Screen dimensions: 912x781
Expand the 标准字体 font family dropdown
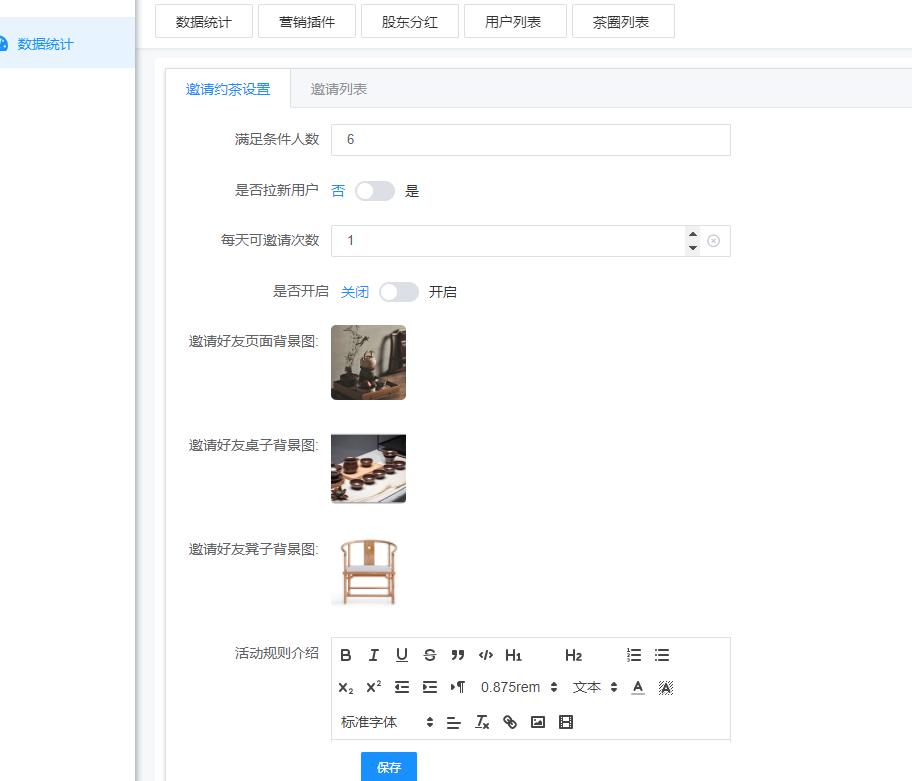pos(387,722)
